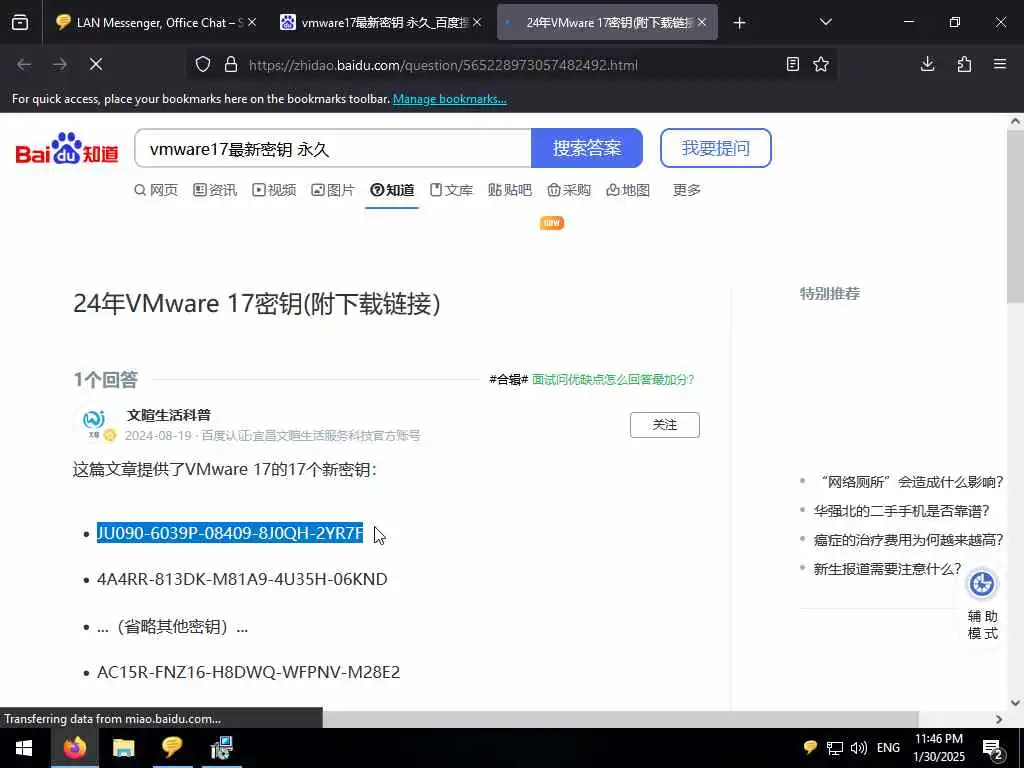Viewport: 1024px width, 768px height.
Task: Open the 地图 search category
Action: pos(628,190)
